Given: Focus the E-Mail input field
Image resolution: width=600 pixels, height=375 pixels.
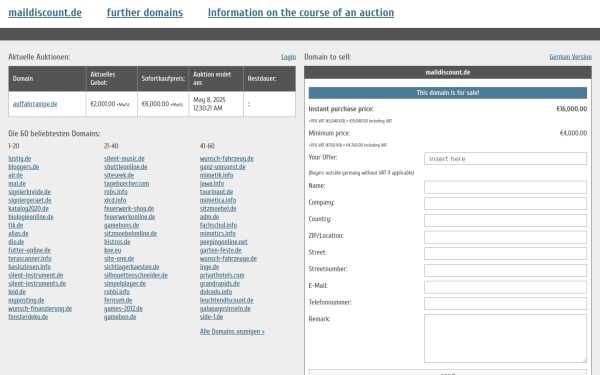Looking at the screenshot, I should (505, 287).
